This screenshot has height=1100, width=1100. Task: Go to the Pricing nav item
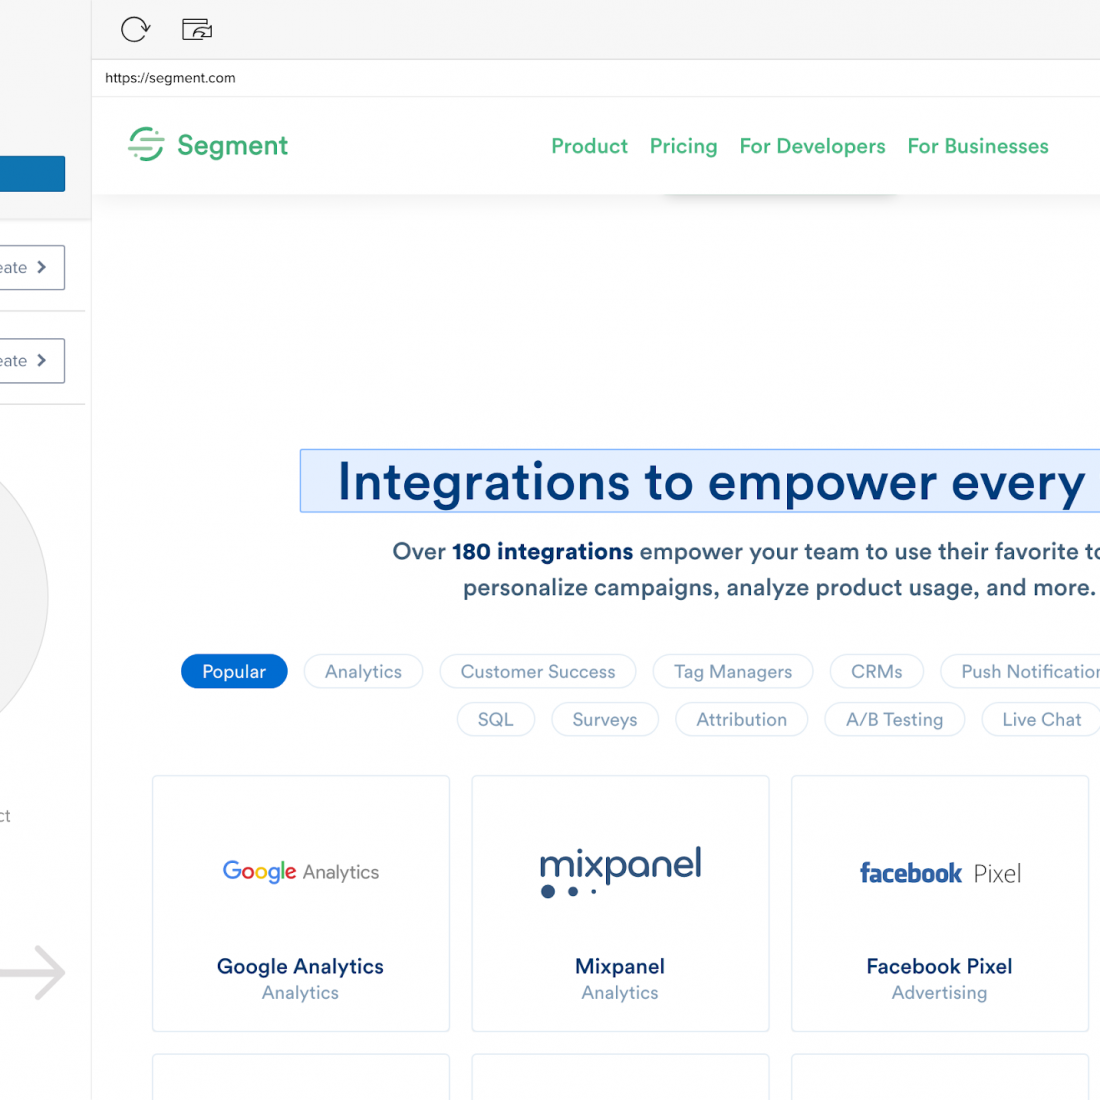coord(683,146)
